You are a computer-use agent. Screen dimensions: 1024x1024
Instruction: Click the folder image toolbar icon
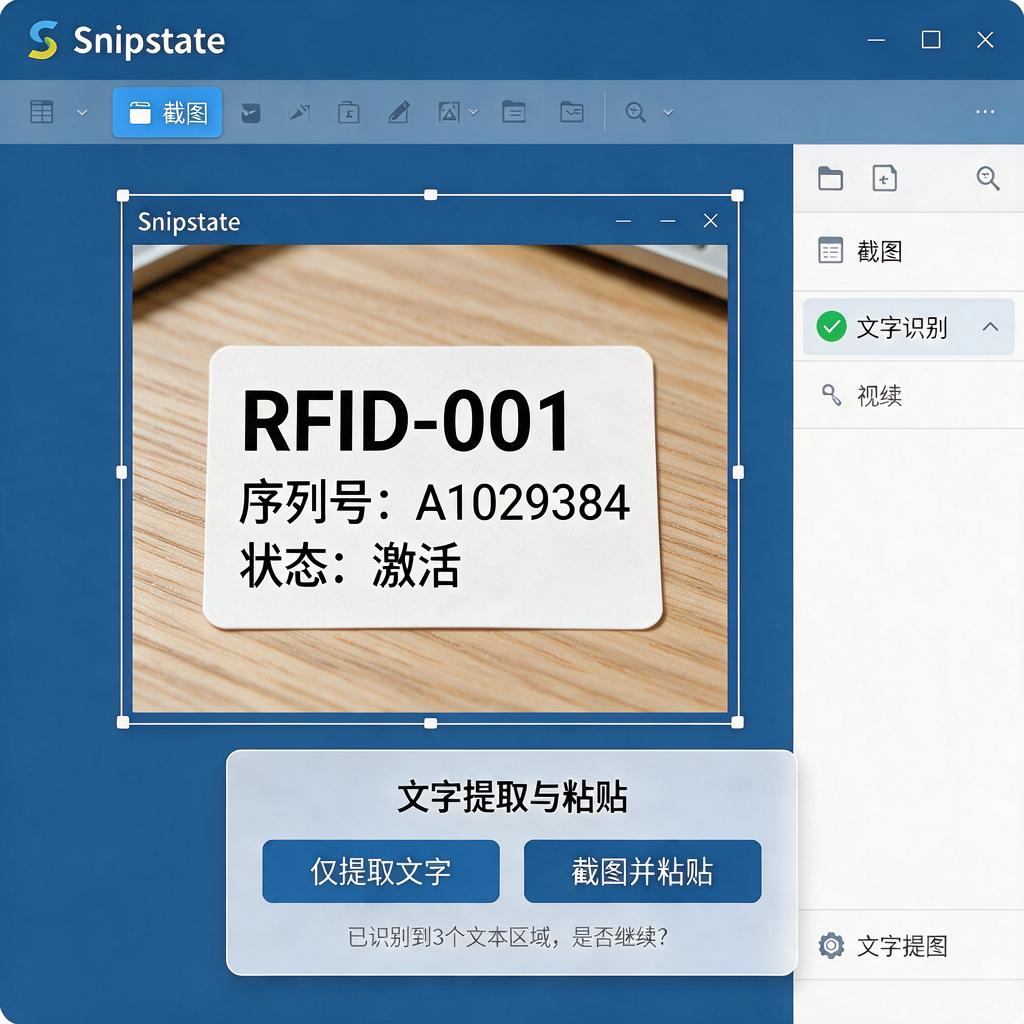click(x=572, y=112)
